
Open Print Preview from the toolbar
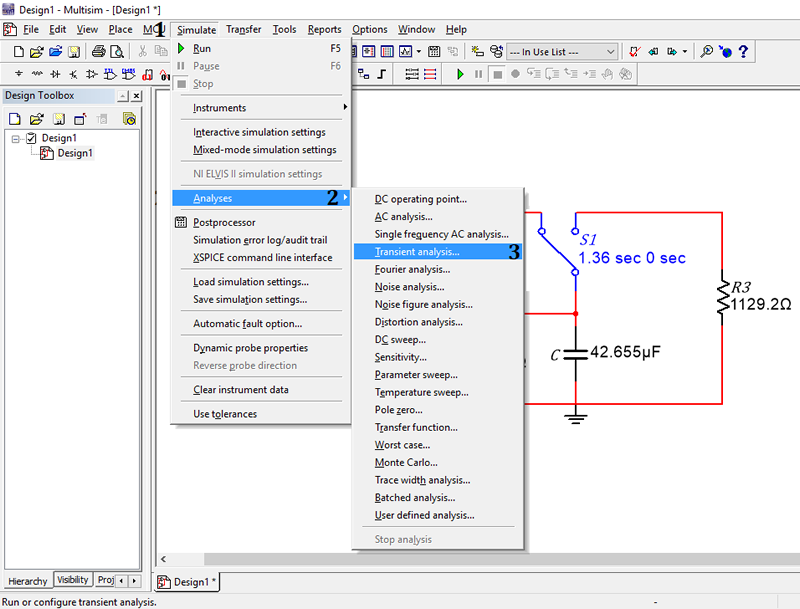tap(117, 52)
